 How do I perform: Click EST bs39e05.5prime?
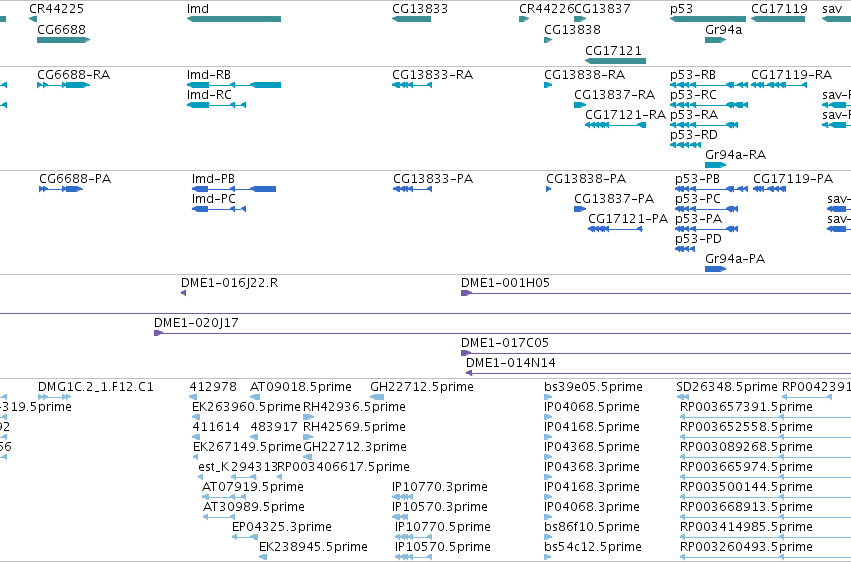pyautogui.click(x=548, y=397)
